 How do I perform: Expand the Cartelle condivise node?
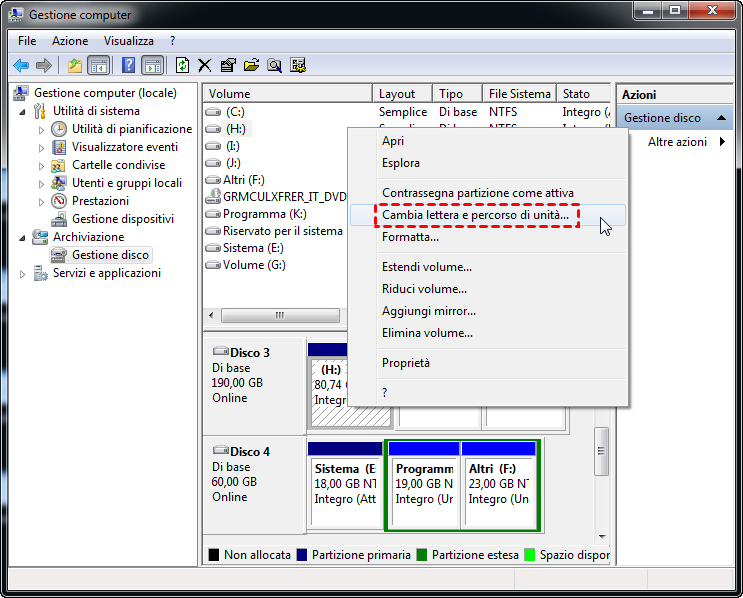[41, 166]
